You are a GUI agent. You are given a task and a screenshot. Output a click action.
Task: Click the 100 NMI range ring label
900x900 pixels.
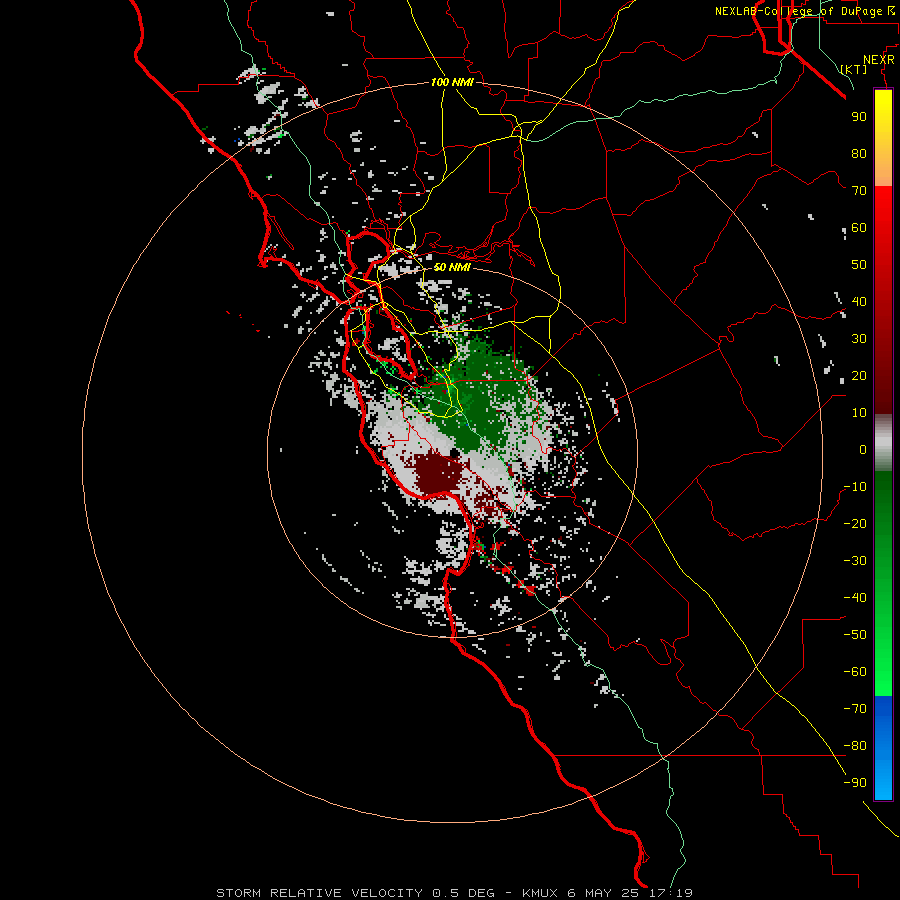point(452,82)
